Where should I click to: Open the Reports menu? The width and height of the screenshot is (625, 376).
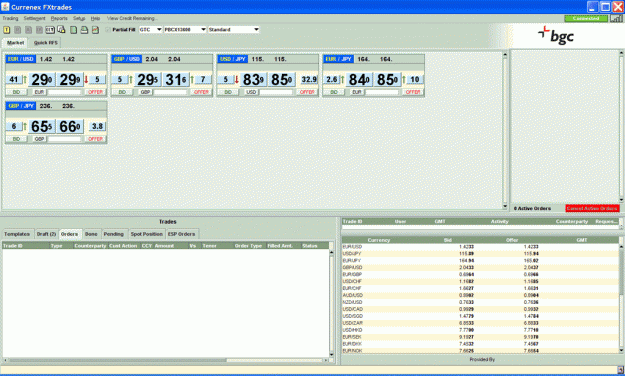tap(59, 18)
